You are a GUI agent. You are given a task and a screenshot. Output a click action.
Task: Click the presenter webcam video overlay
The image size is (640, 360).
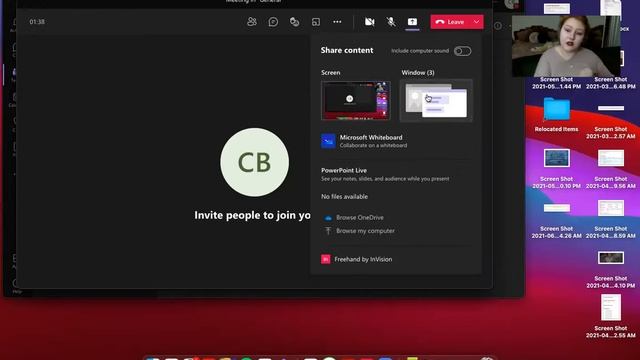[566, 46]
